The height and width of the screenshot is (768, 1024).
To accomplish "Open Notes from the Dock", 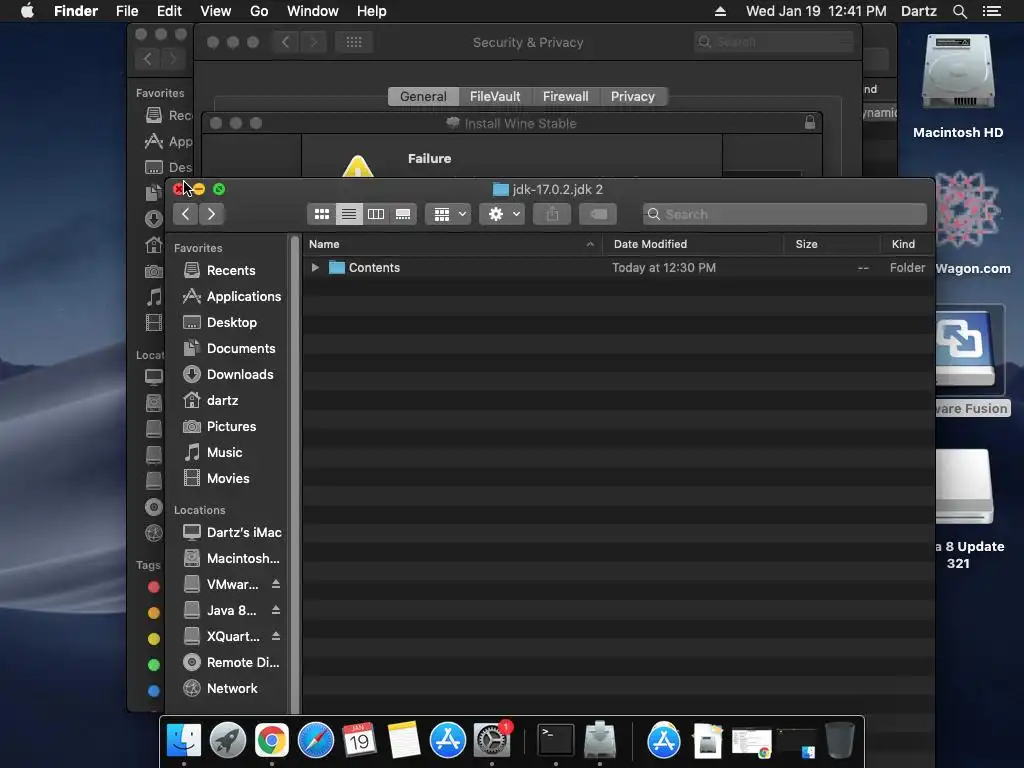I will tap(404, 741).
